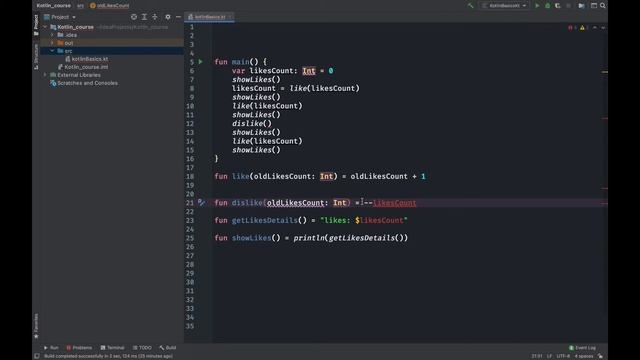Click the select opened file target icon
This screenshot has height=360, width=640.
click(x=134, y=17)
